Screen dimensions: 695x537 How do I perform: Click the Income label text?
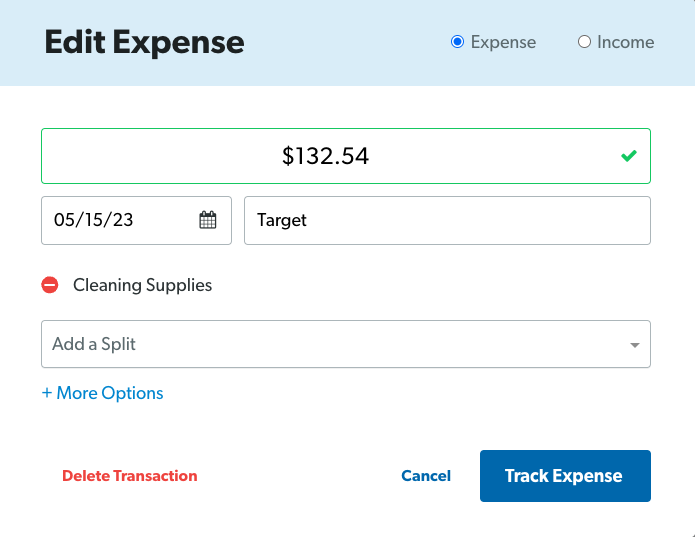click(625, 42)
